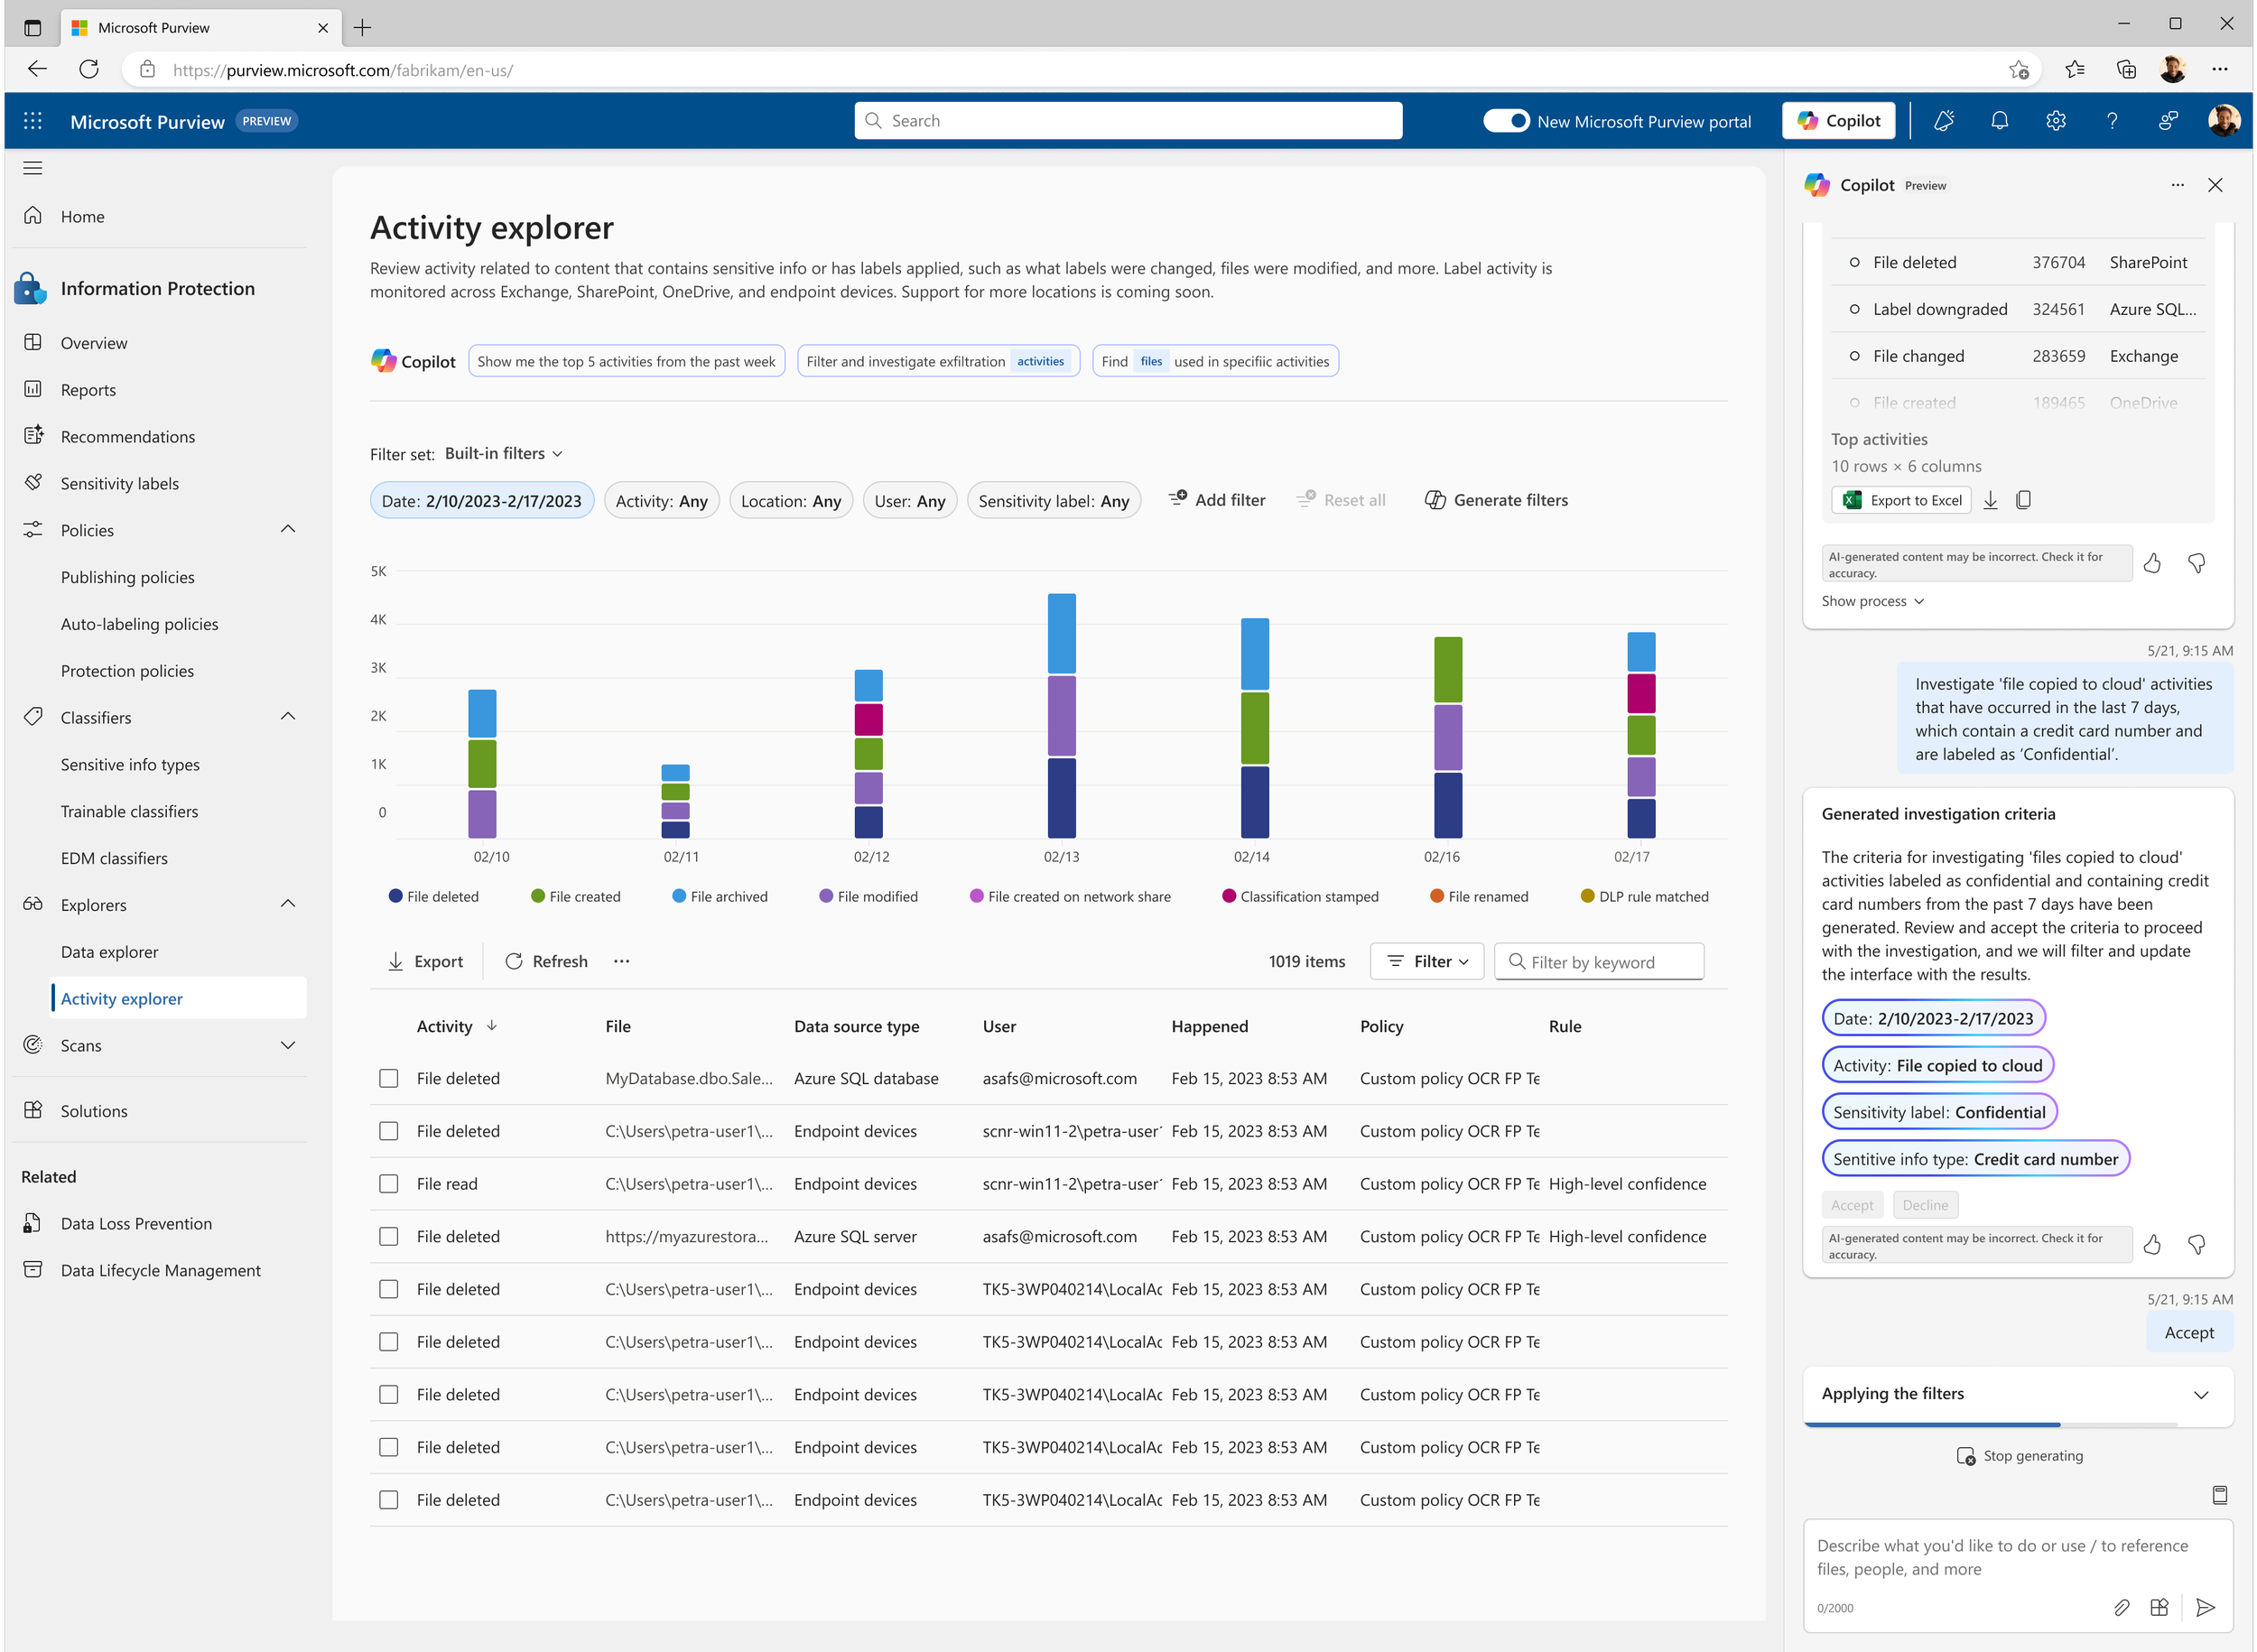2257x1652 pixels.
Task: Toggle the New Microsoft Purview portal switch
Action: coord(1506,121)
